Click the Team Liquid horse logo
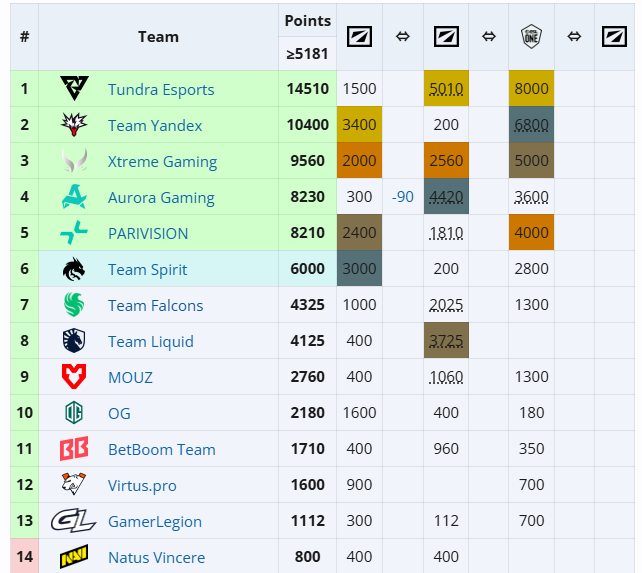 (x=74, y=340)
